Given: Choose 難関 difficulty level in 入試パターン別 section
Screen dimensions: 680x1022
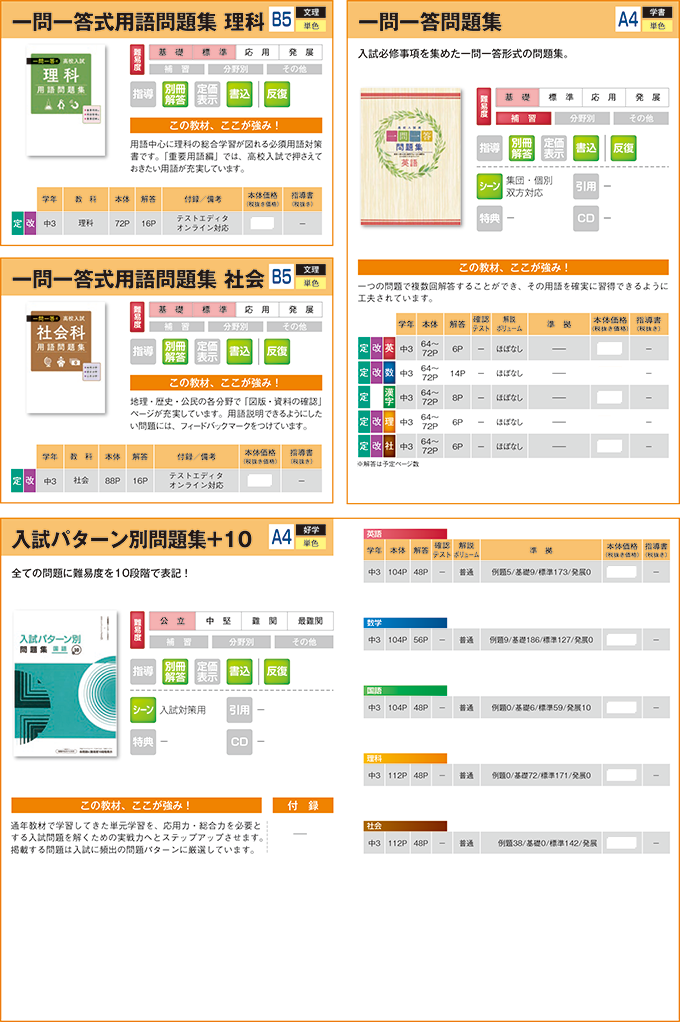Looking at the screenshot, I should pyautogui.click(x=265, y=619).
